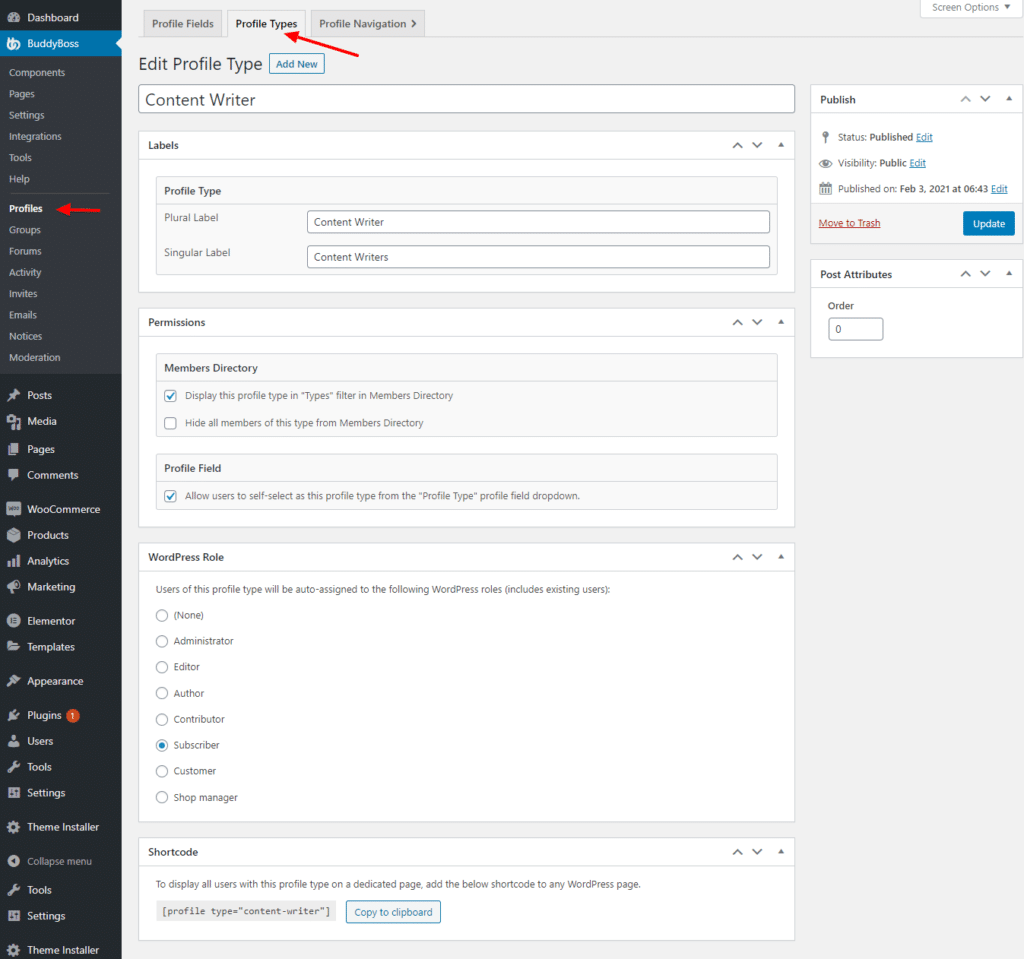
Task: Click the Elementor icon
Action: tap(13, 621)
